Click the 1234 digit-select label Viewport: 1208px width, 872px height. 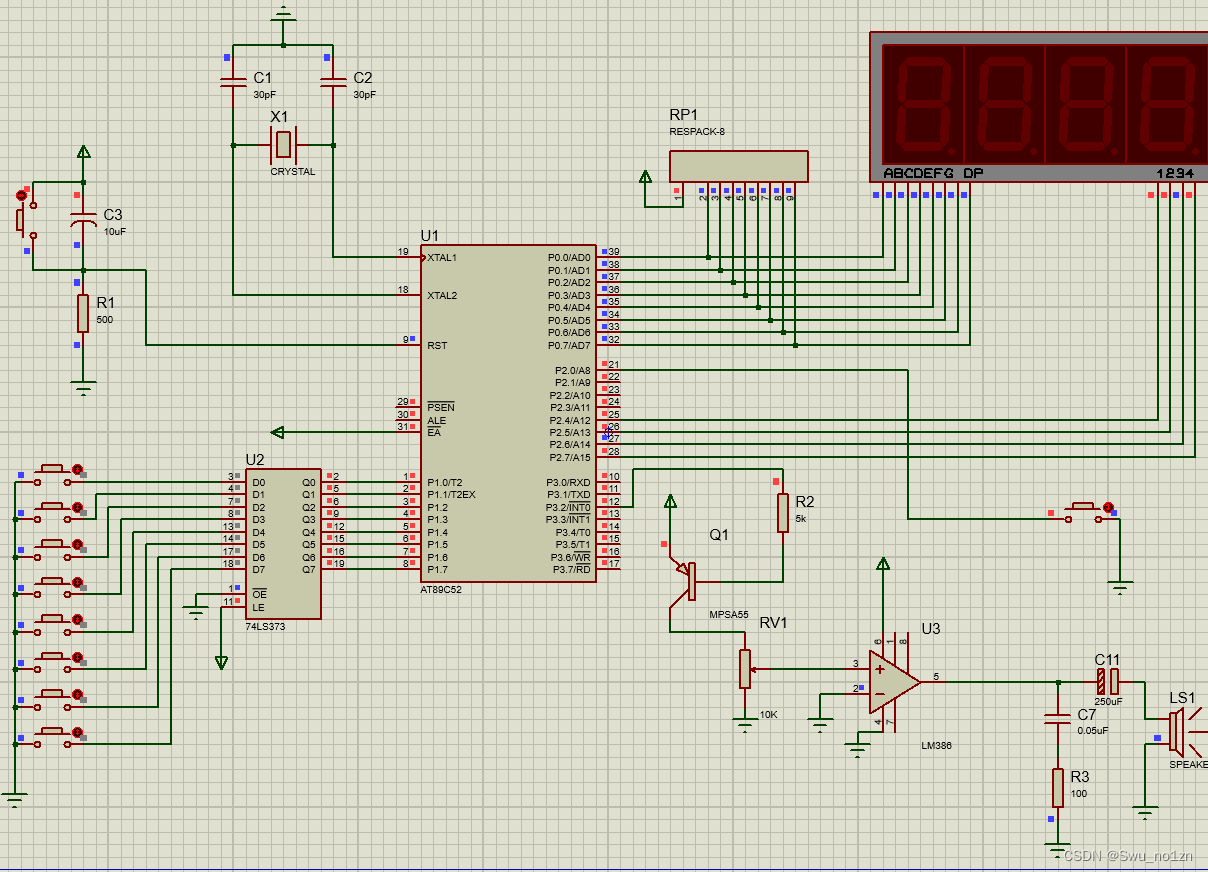click(1175, 173)
